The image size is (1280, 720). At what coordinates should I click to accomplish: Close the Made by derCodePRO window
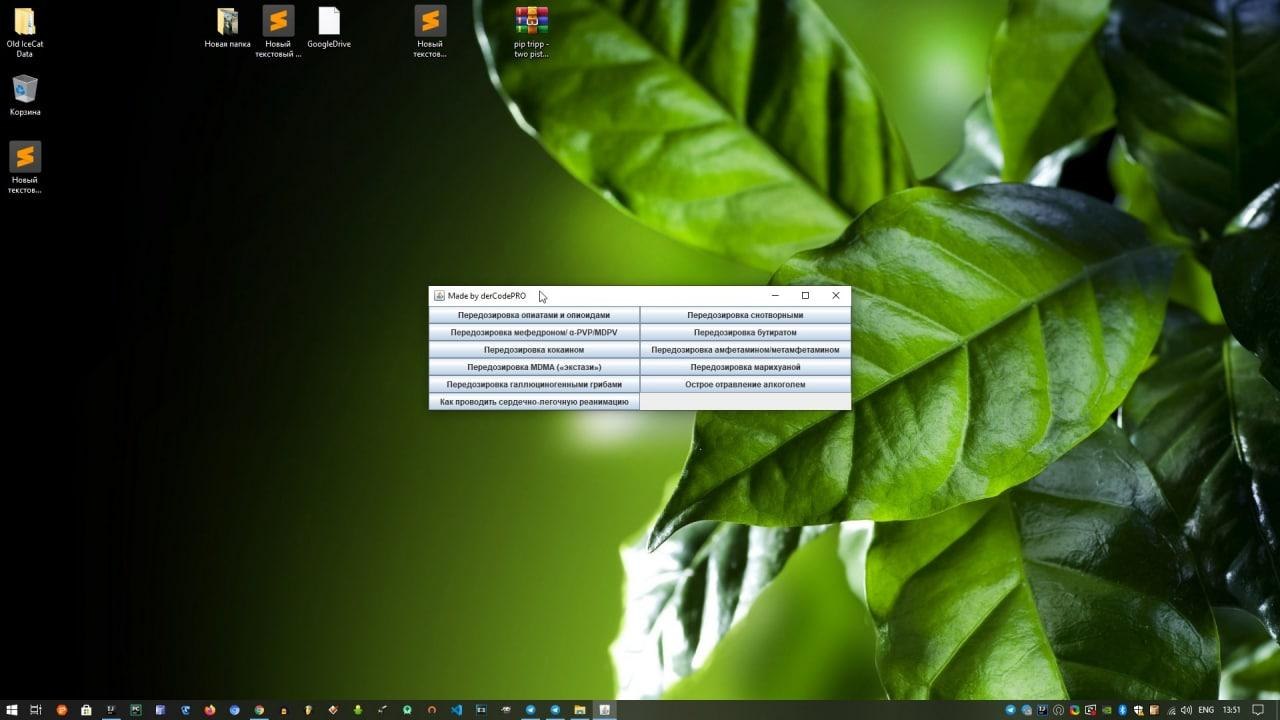[x=836, y=296]
